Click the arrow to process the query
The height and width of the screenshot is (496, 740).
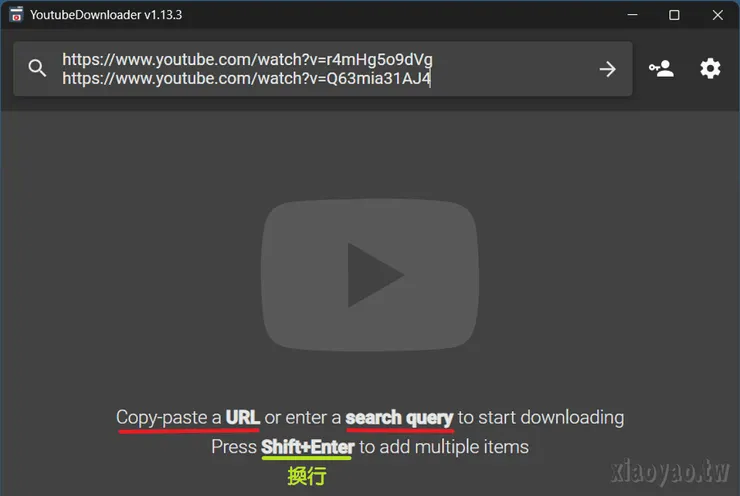click(607, 69)
